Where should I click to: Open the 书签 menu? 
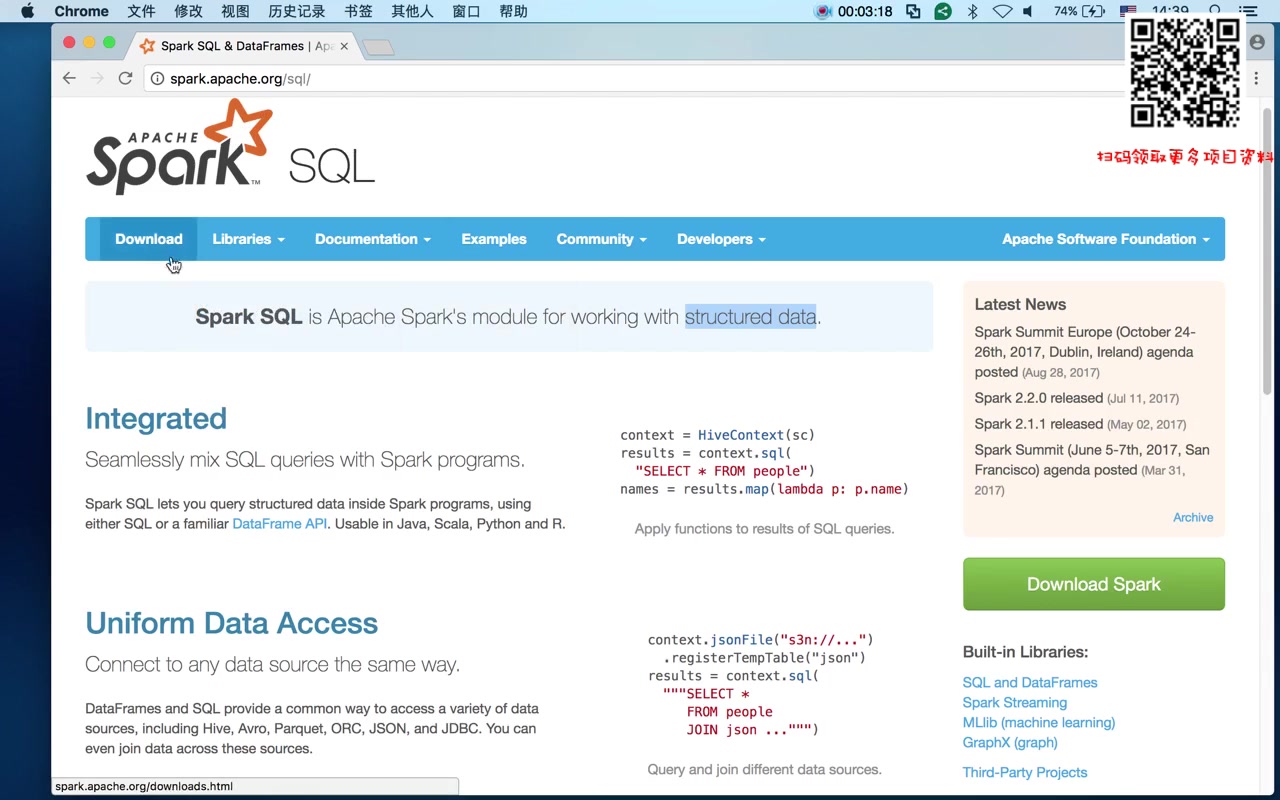coord(358,11)
